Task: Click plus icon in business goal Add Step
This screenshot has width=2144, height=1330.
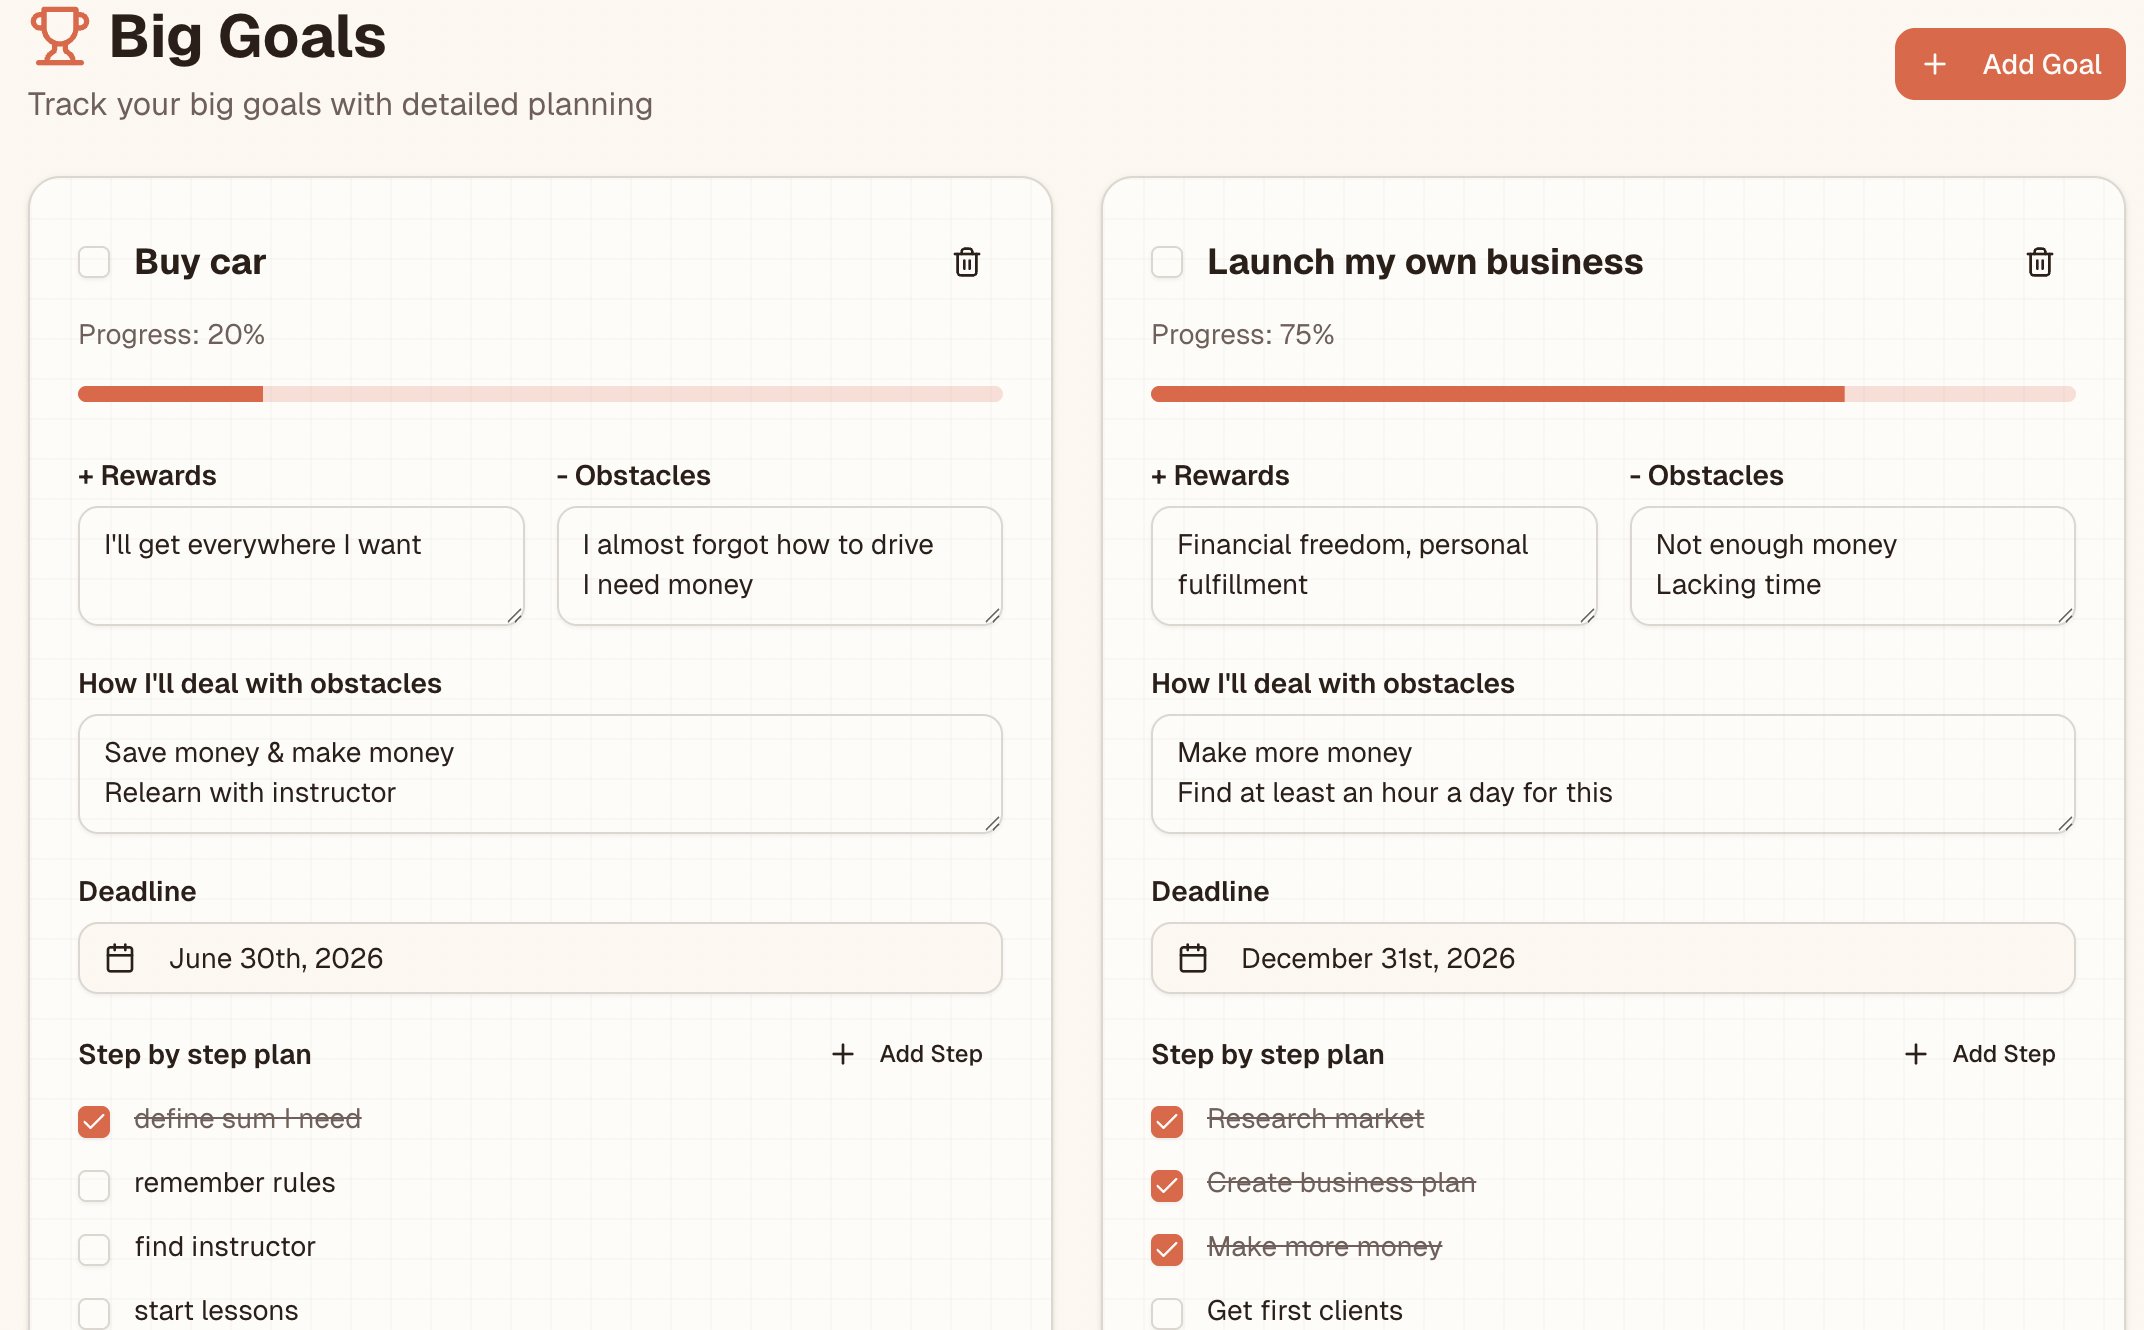Action: coord(1916,1054)
